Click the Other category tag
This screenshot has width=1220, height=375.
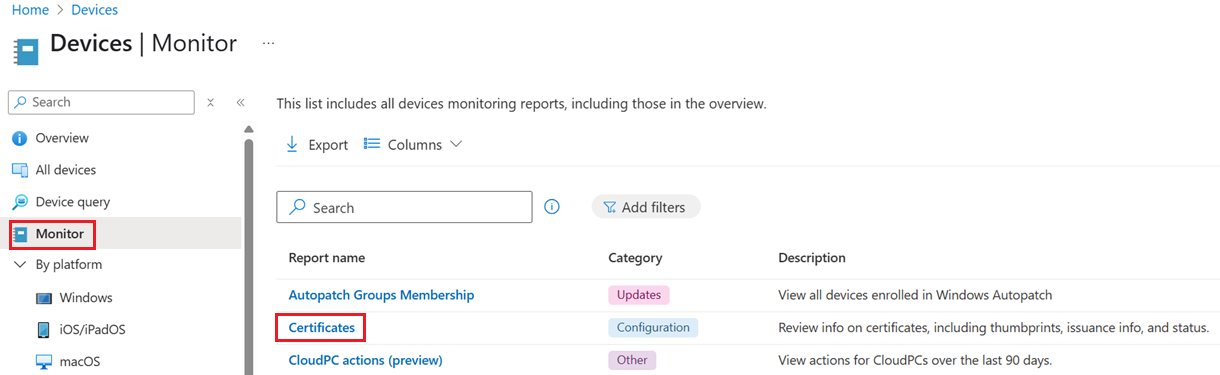pyautogui.click(x=632, y=360)
